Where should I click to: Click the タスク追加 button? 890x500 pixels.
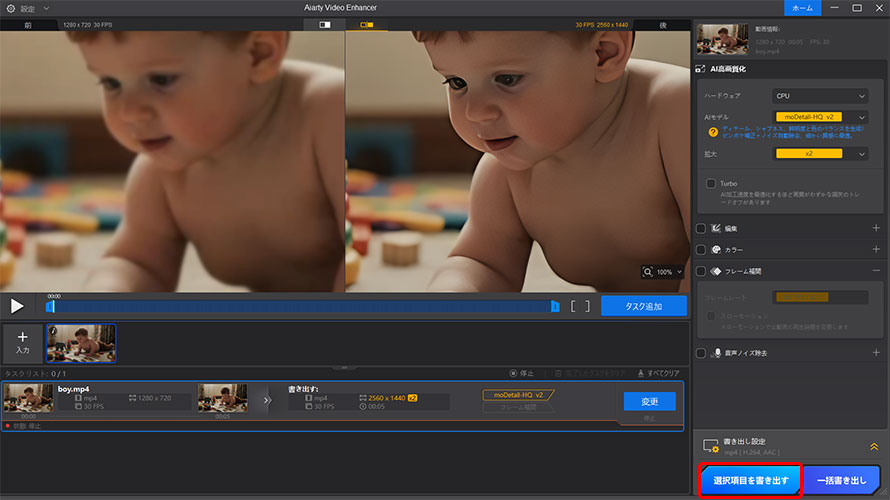(644, 306)
